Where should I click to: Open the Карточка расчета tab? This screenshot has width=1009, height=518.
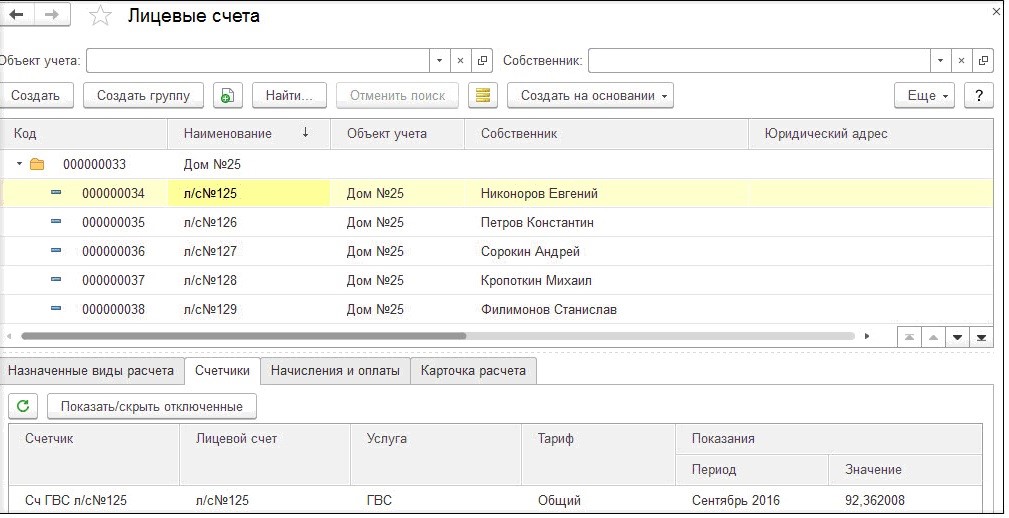pos(473,370)
